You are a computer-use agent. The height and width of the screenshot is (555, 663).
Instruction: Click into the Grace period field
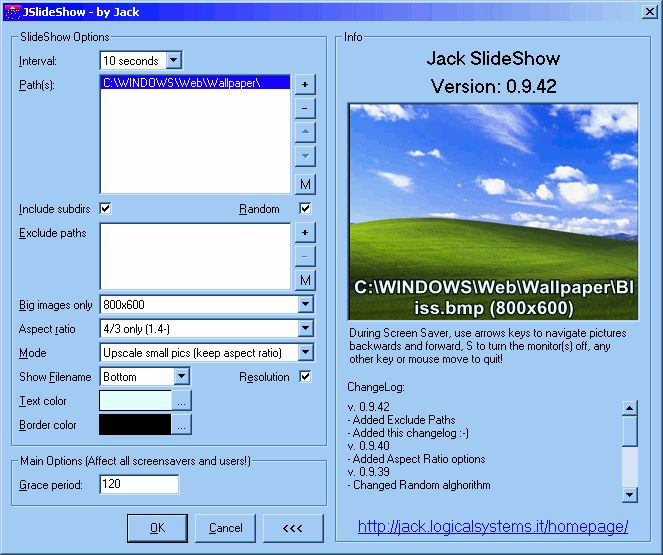tap(139, 484)
